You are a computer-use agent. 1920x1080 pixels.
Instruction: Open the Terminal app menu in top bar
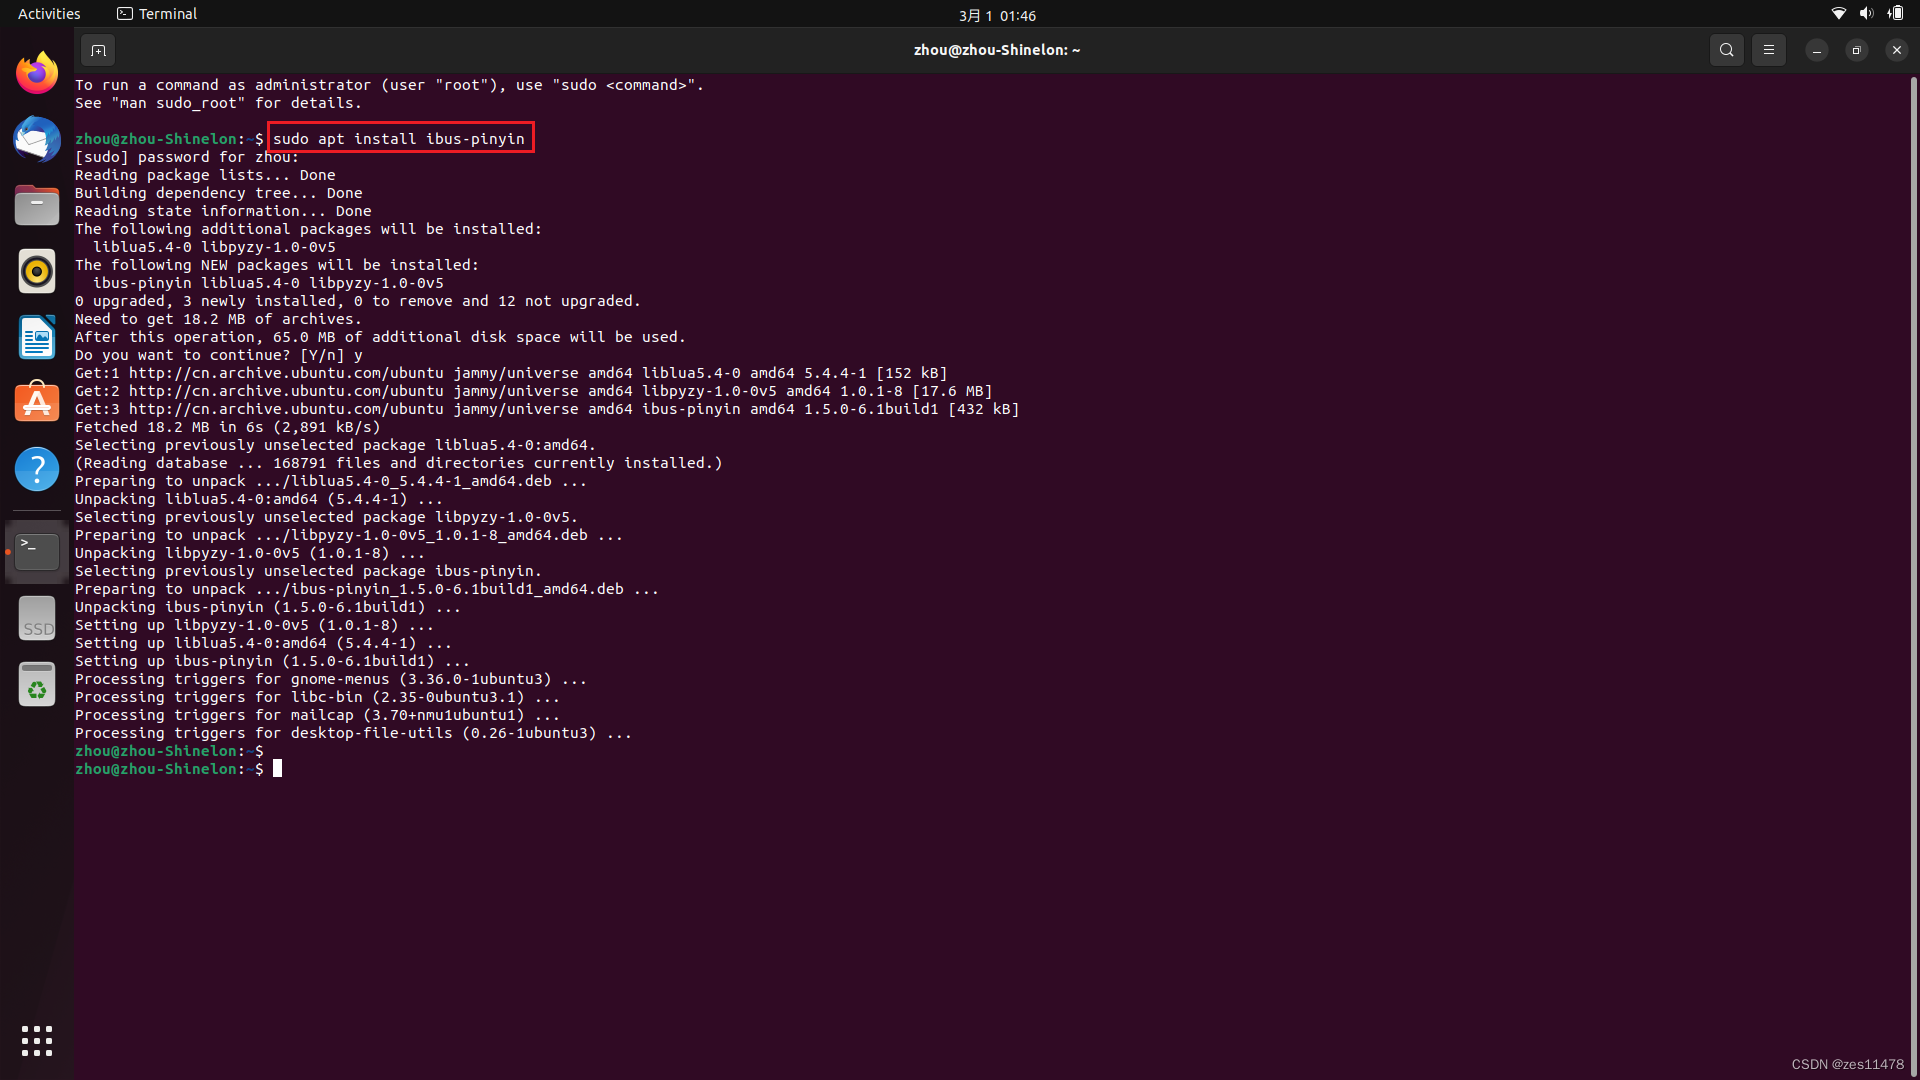(x=156, y=13)
